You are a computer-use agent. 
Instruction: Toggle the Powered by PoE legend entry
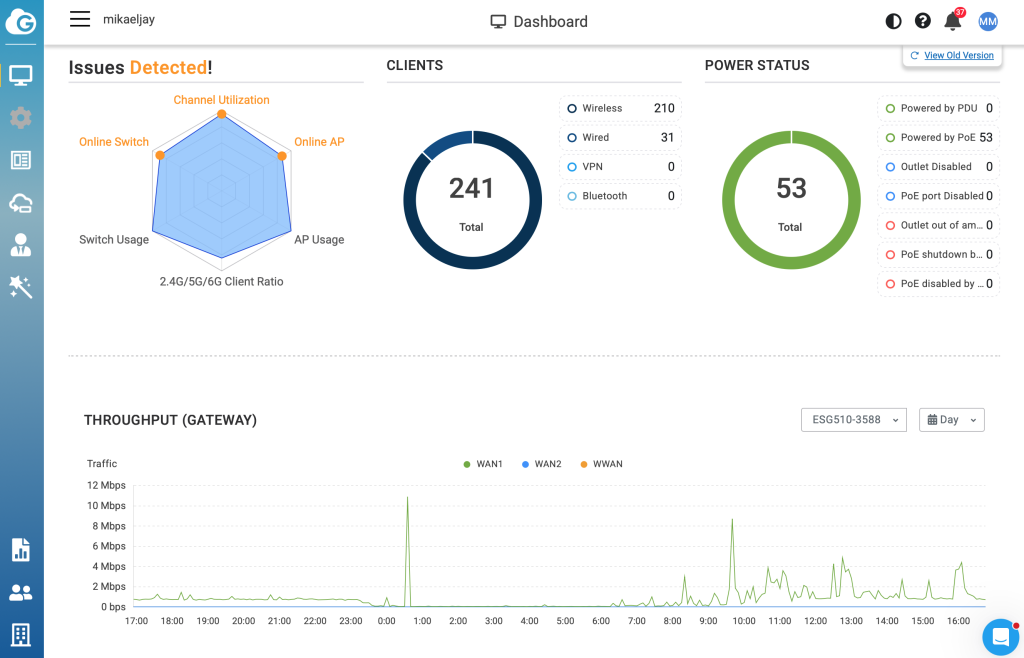pos(938,138)
